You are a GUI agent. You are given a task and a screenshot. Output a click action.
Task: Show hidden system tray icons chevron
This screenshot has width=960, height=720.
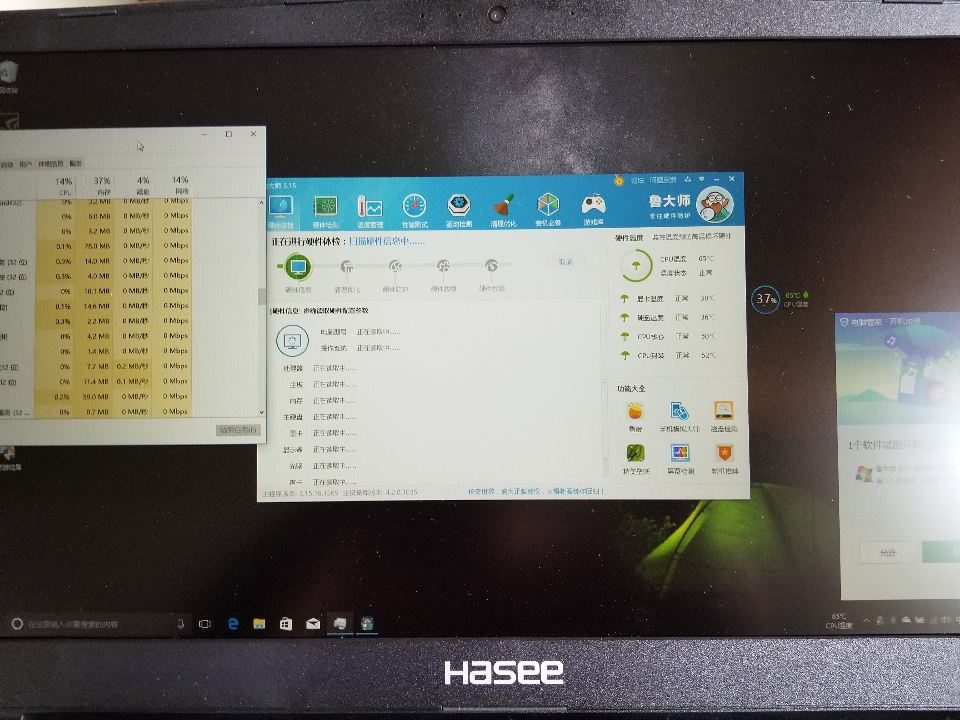pyautogui.click(x=866, y=620)
